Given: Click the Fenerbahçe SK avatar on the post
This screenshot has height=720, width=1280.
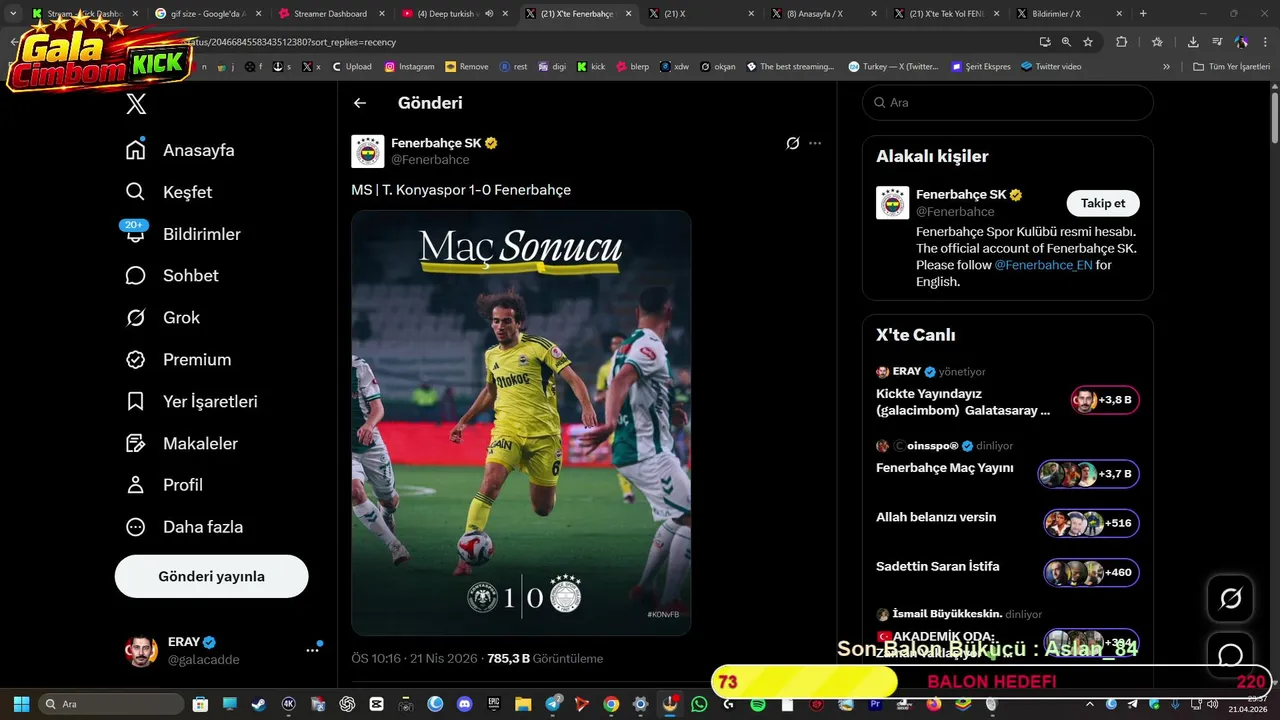Looking at the screenshot, I should coord(368,151).
